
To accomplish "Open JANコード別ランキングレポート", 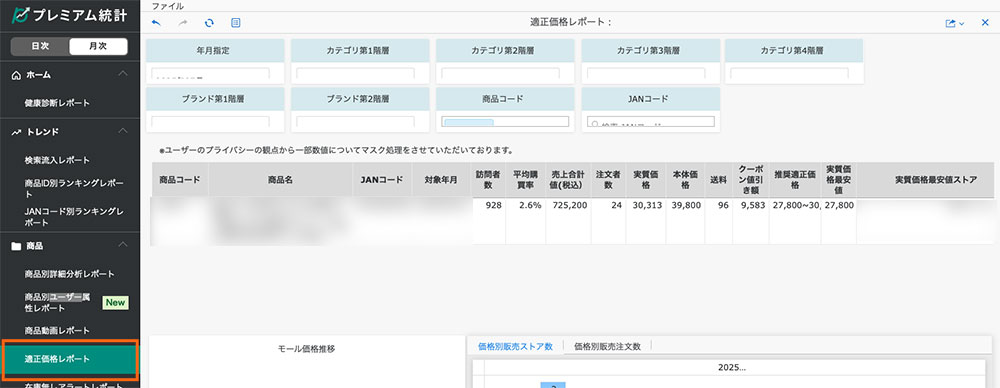I will (73, 218).
